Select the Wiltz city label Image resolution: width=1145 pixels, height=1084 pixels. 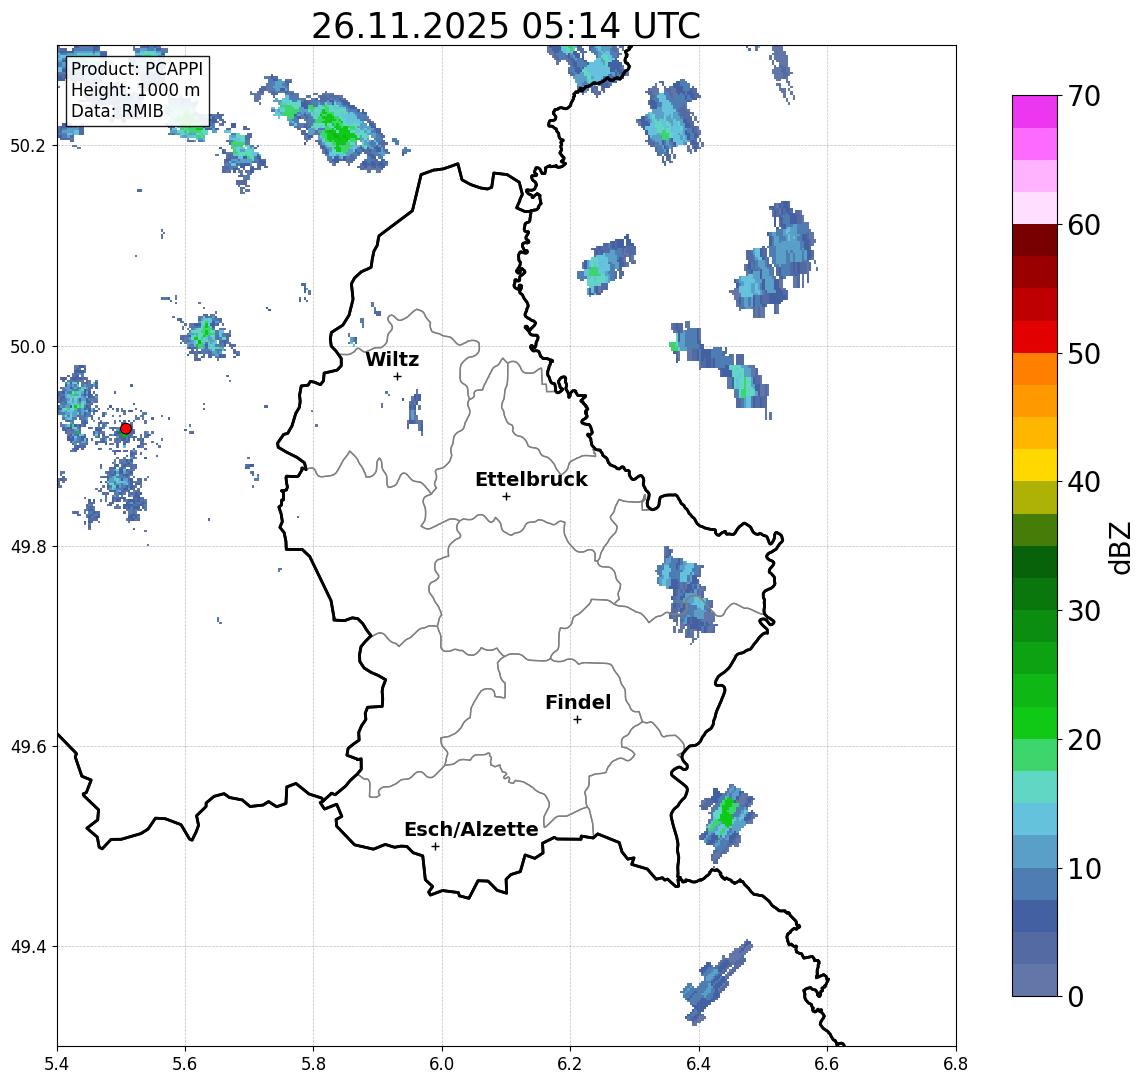coord(392,360)
